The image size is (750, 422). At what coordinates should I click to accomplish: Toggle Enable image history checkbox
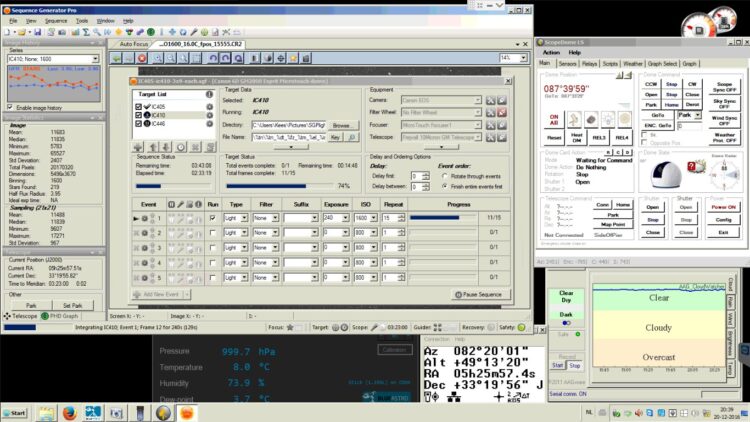10,107
